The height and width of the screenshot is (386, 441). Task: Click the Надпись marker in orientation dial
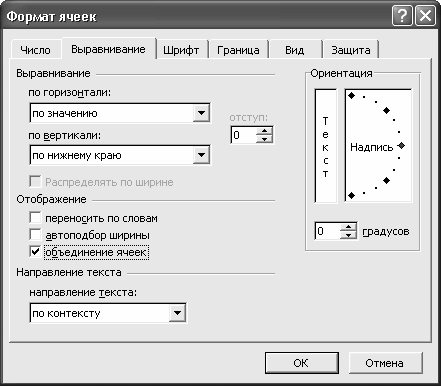pos(401,146)
